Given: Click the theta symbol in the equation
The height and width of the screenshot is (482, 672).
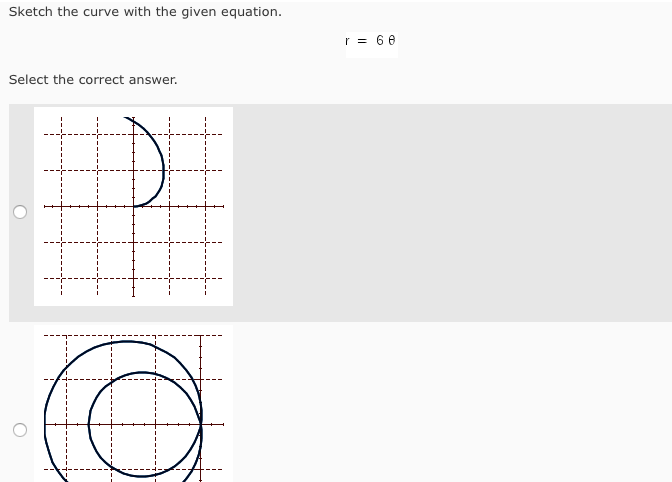Looking at the screenshot, I should click(x=392, y=40).
